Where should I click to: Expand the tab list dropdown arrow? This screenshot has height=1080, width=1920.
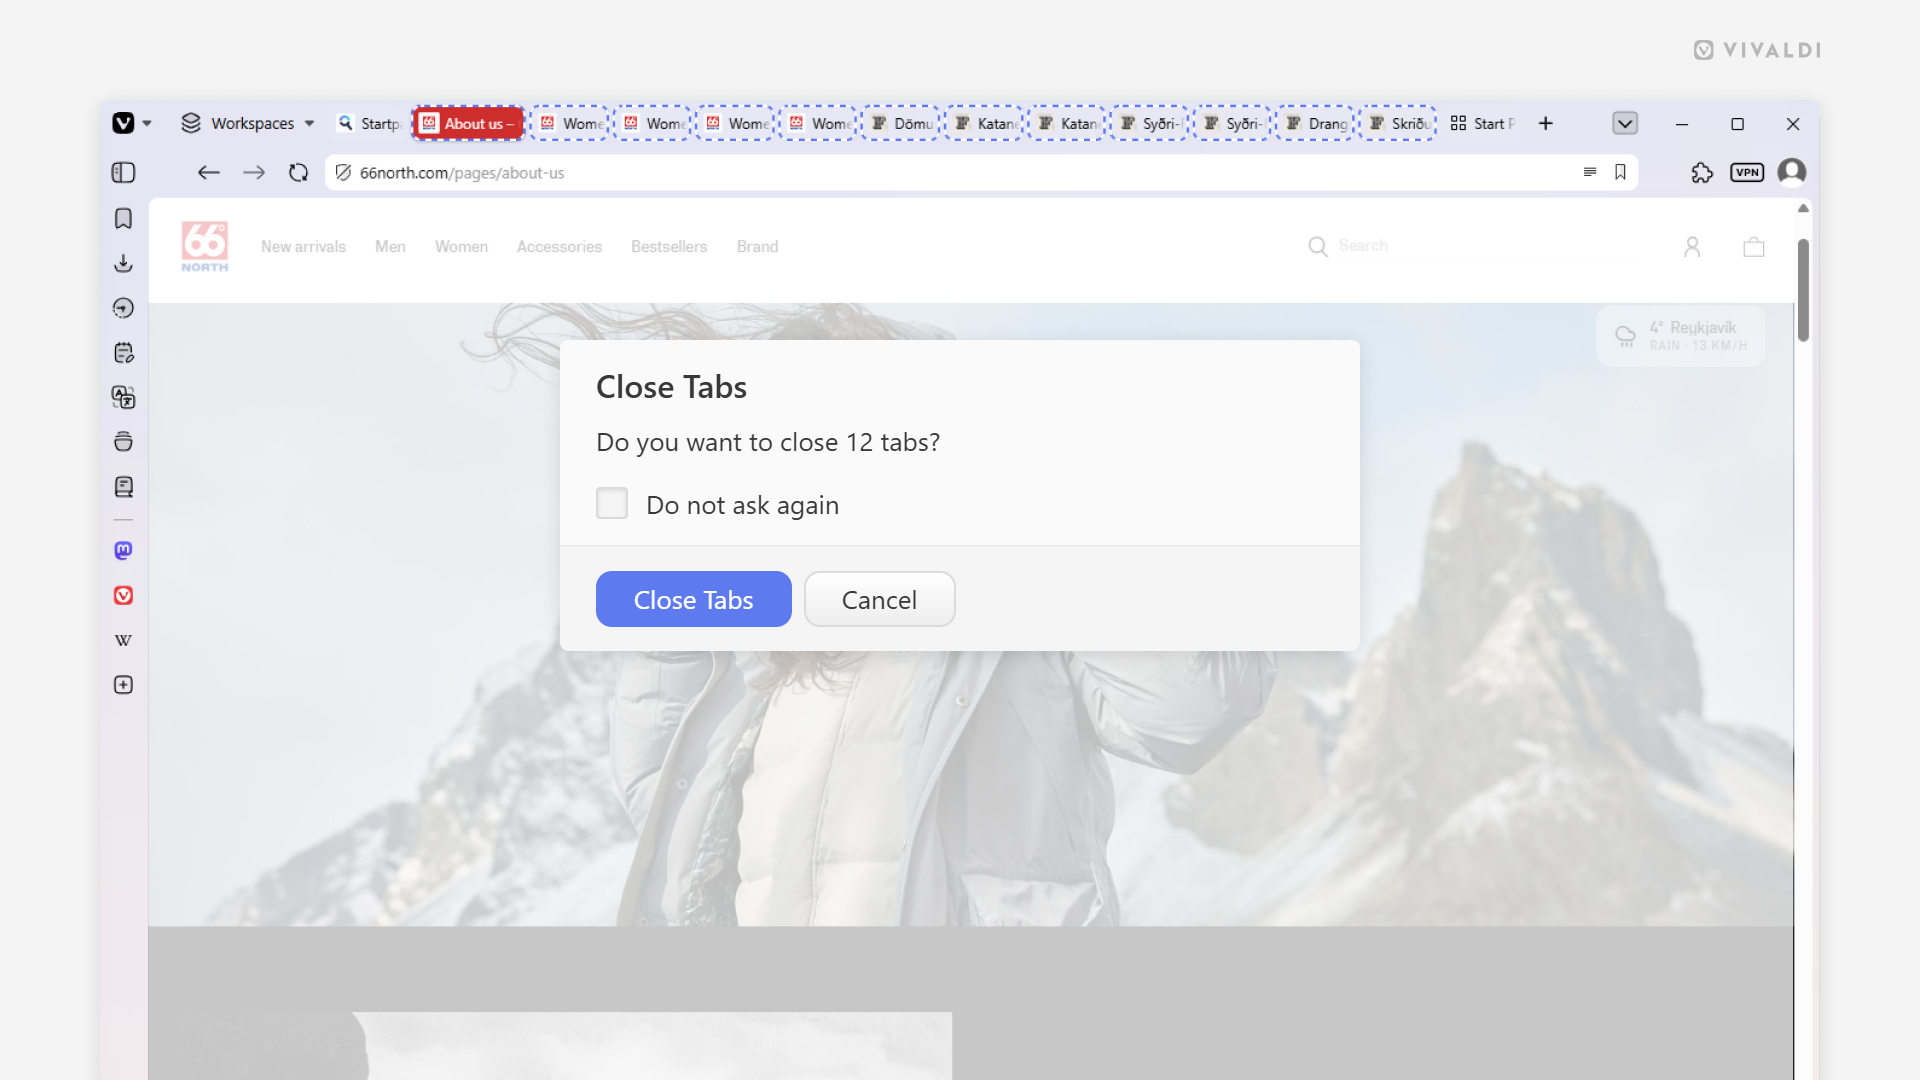(1625, 123)
